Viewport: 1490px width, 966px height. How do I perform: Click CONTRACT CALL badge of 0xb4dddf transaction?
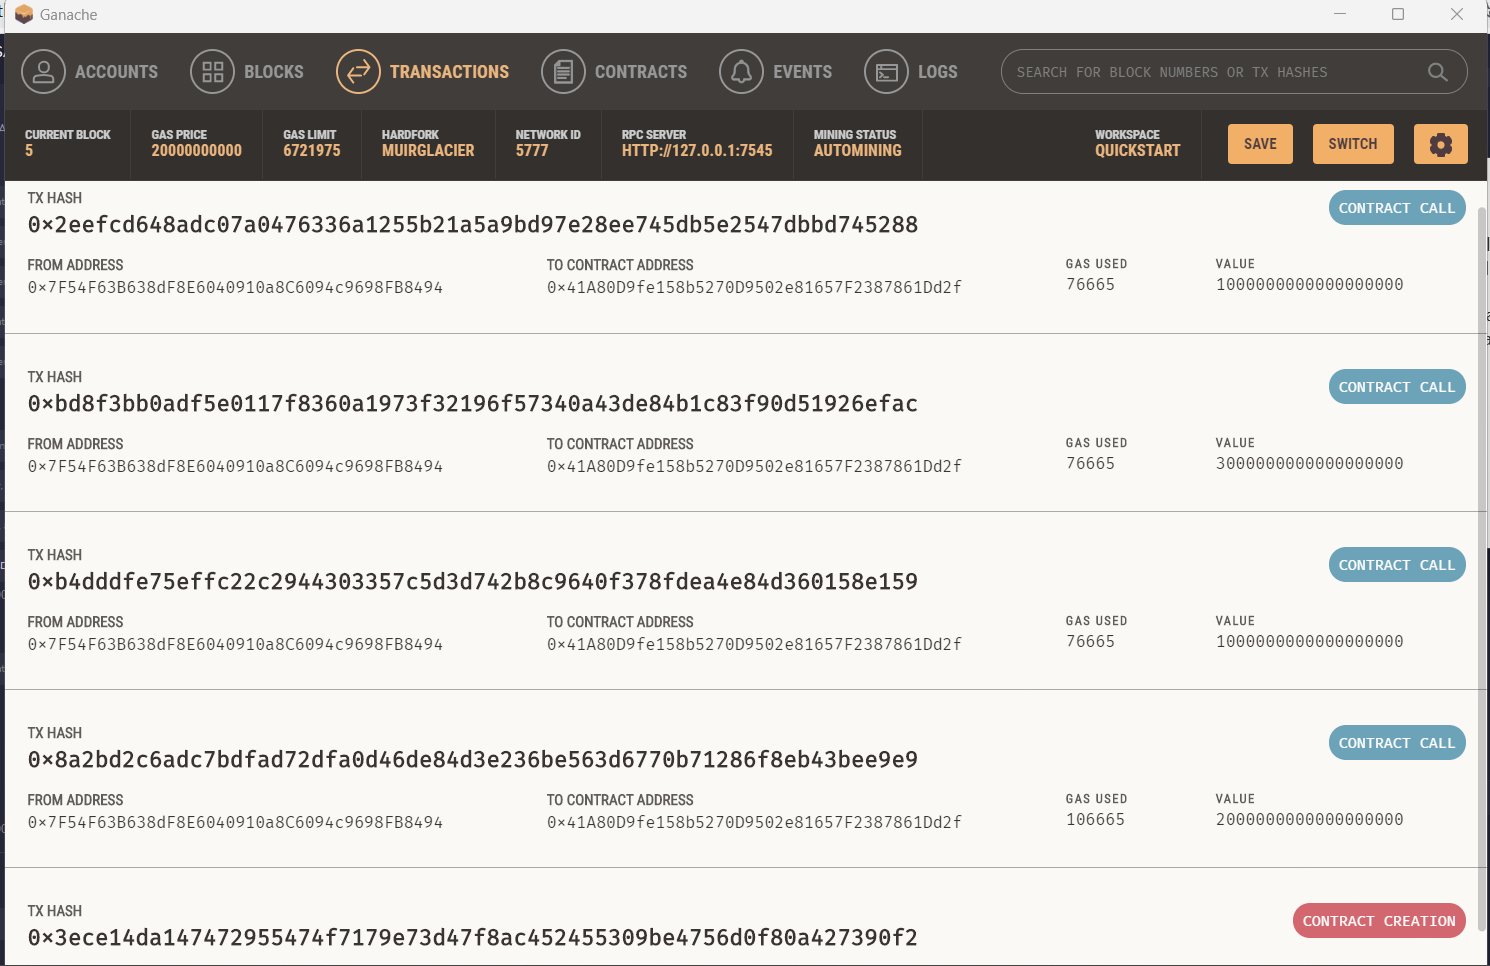point(1397,565)
